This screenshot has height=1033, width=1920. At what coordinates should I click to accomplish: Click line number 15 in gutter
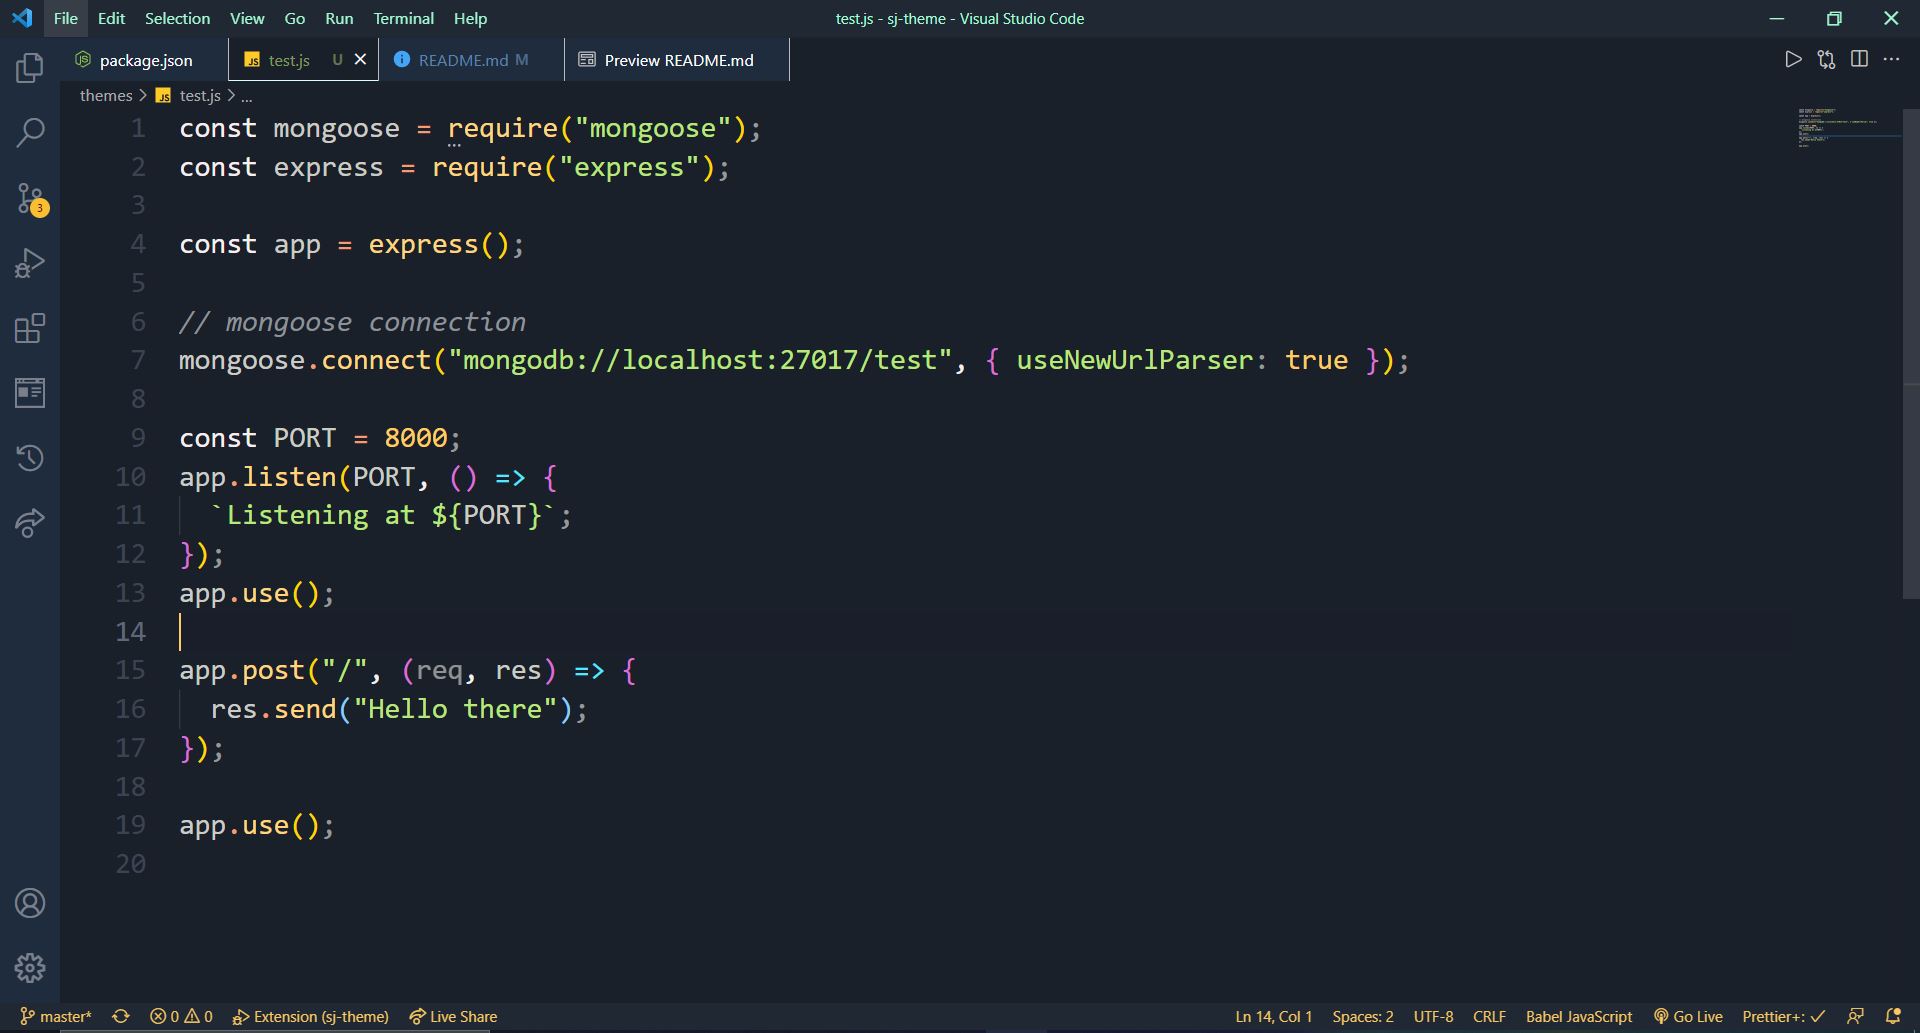coord(130,670)
